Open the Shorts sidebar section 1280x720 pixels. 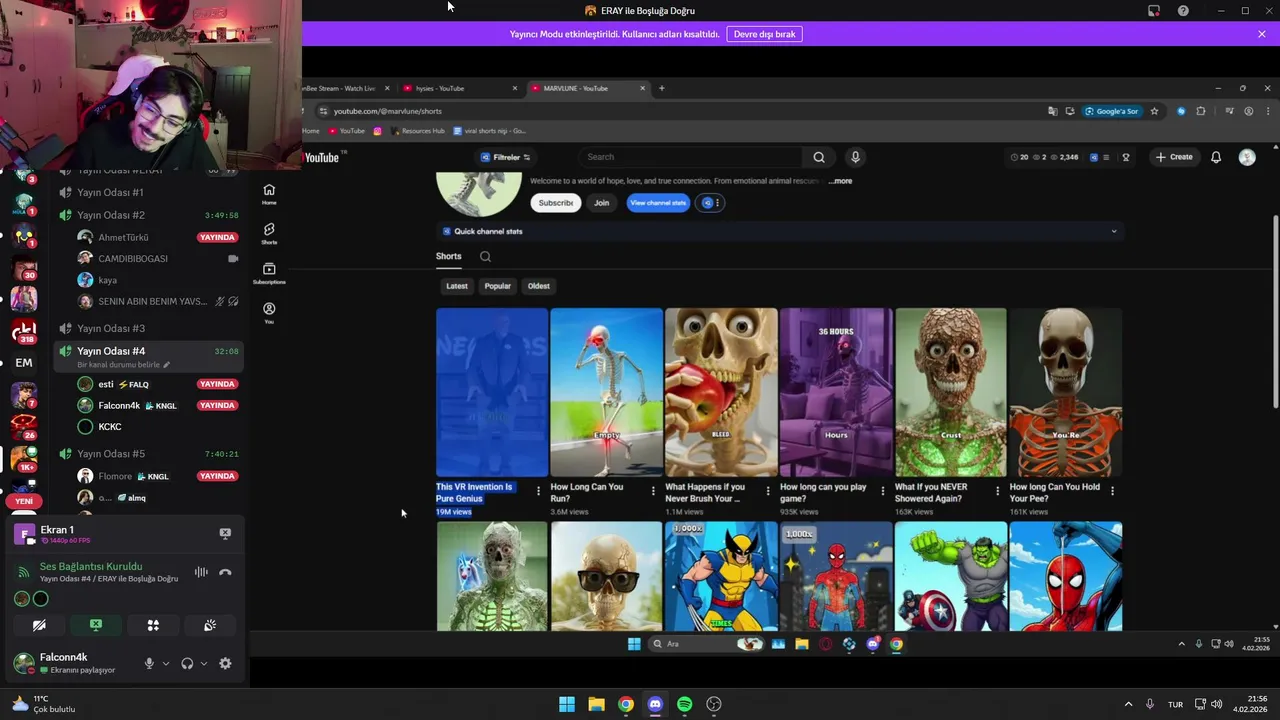[x=269, y=234]
